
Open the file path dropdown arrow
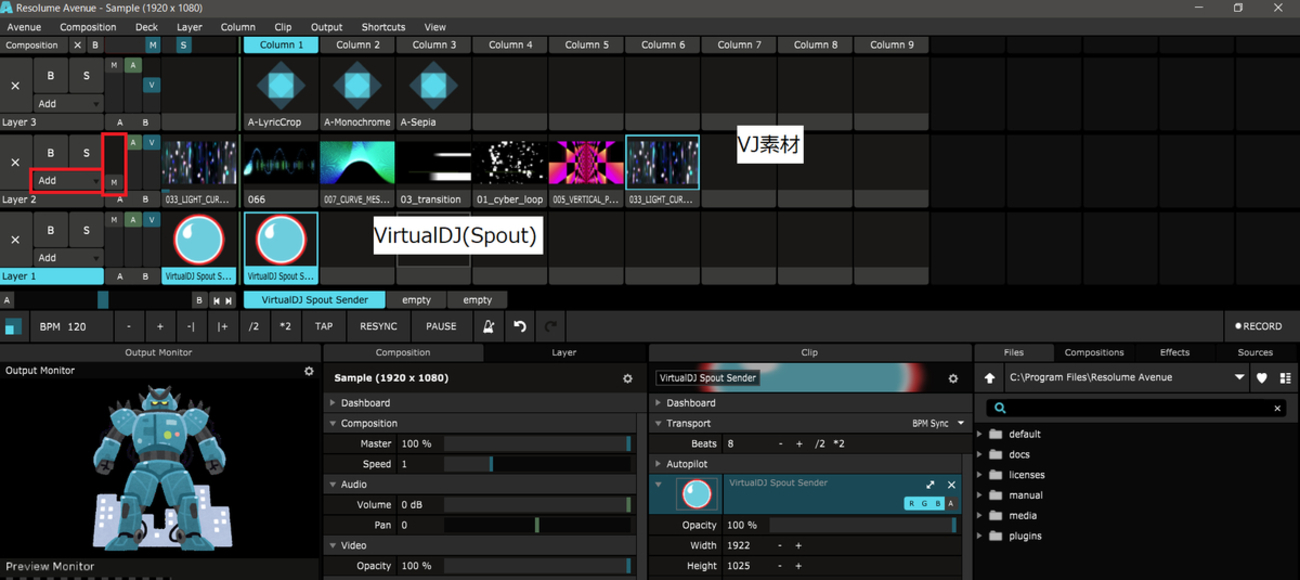tap(1240, 378)
